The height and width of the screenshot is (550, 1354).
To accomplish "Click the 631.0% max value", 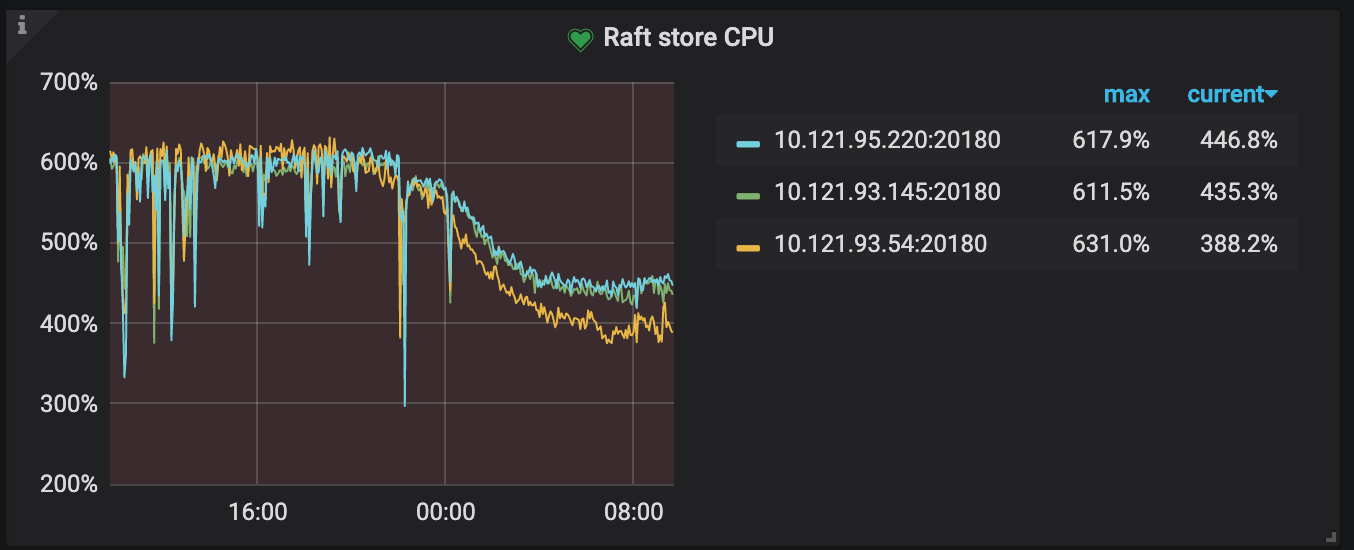I will (1113, 244).
